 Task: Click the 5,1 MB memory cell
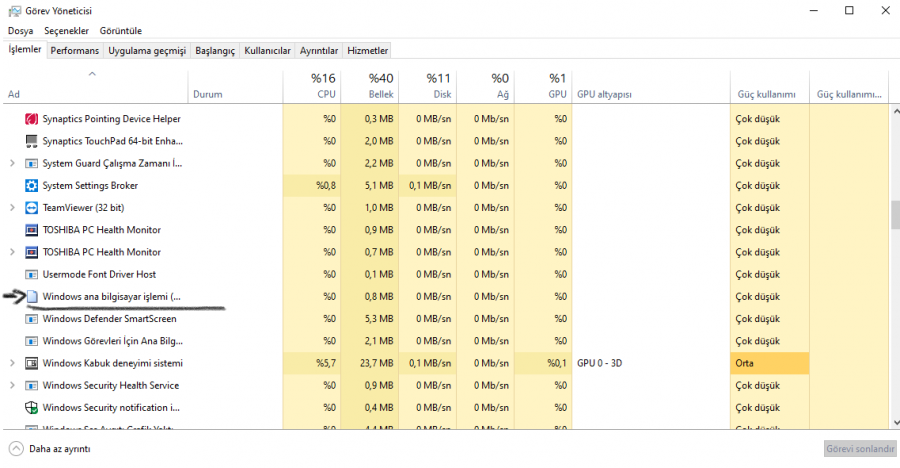tap(370, 185)
